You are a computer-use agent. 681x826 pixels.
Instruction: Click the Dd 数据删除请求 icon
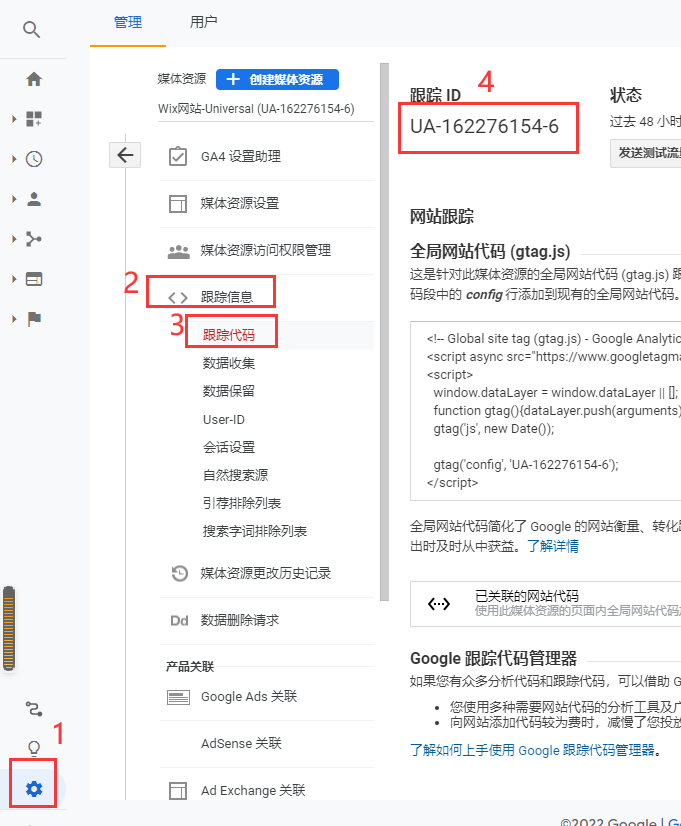click(x=179, y=621)
